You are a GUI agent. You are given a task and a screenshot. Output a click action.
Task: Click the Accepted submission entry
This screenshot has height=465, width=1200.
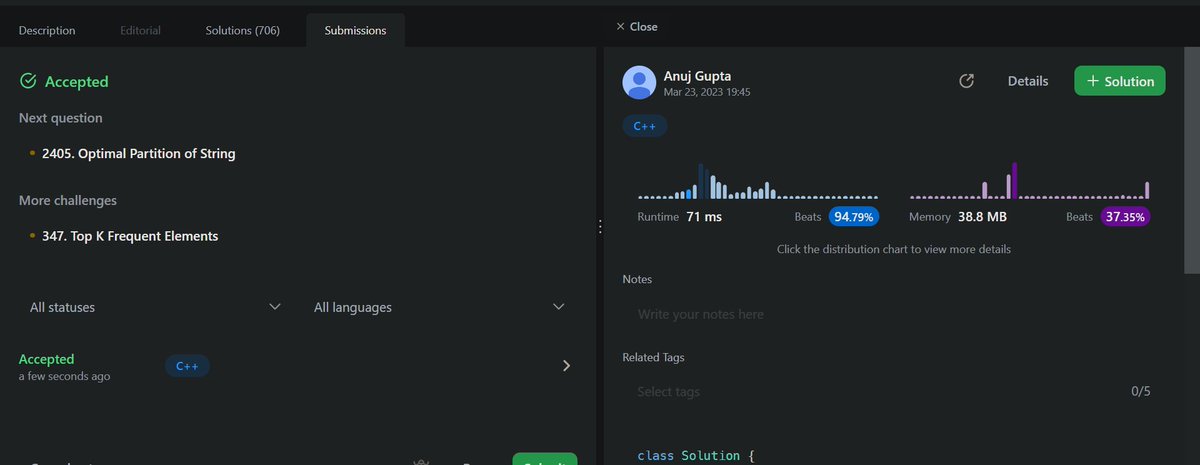pyautogui.click(x=298, y=367)
